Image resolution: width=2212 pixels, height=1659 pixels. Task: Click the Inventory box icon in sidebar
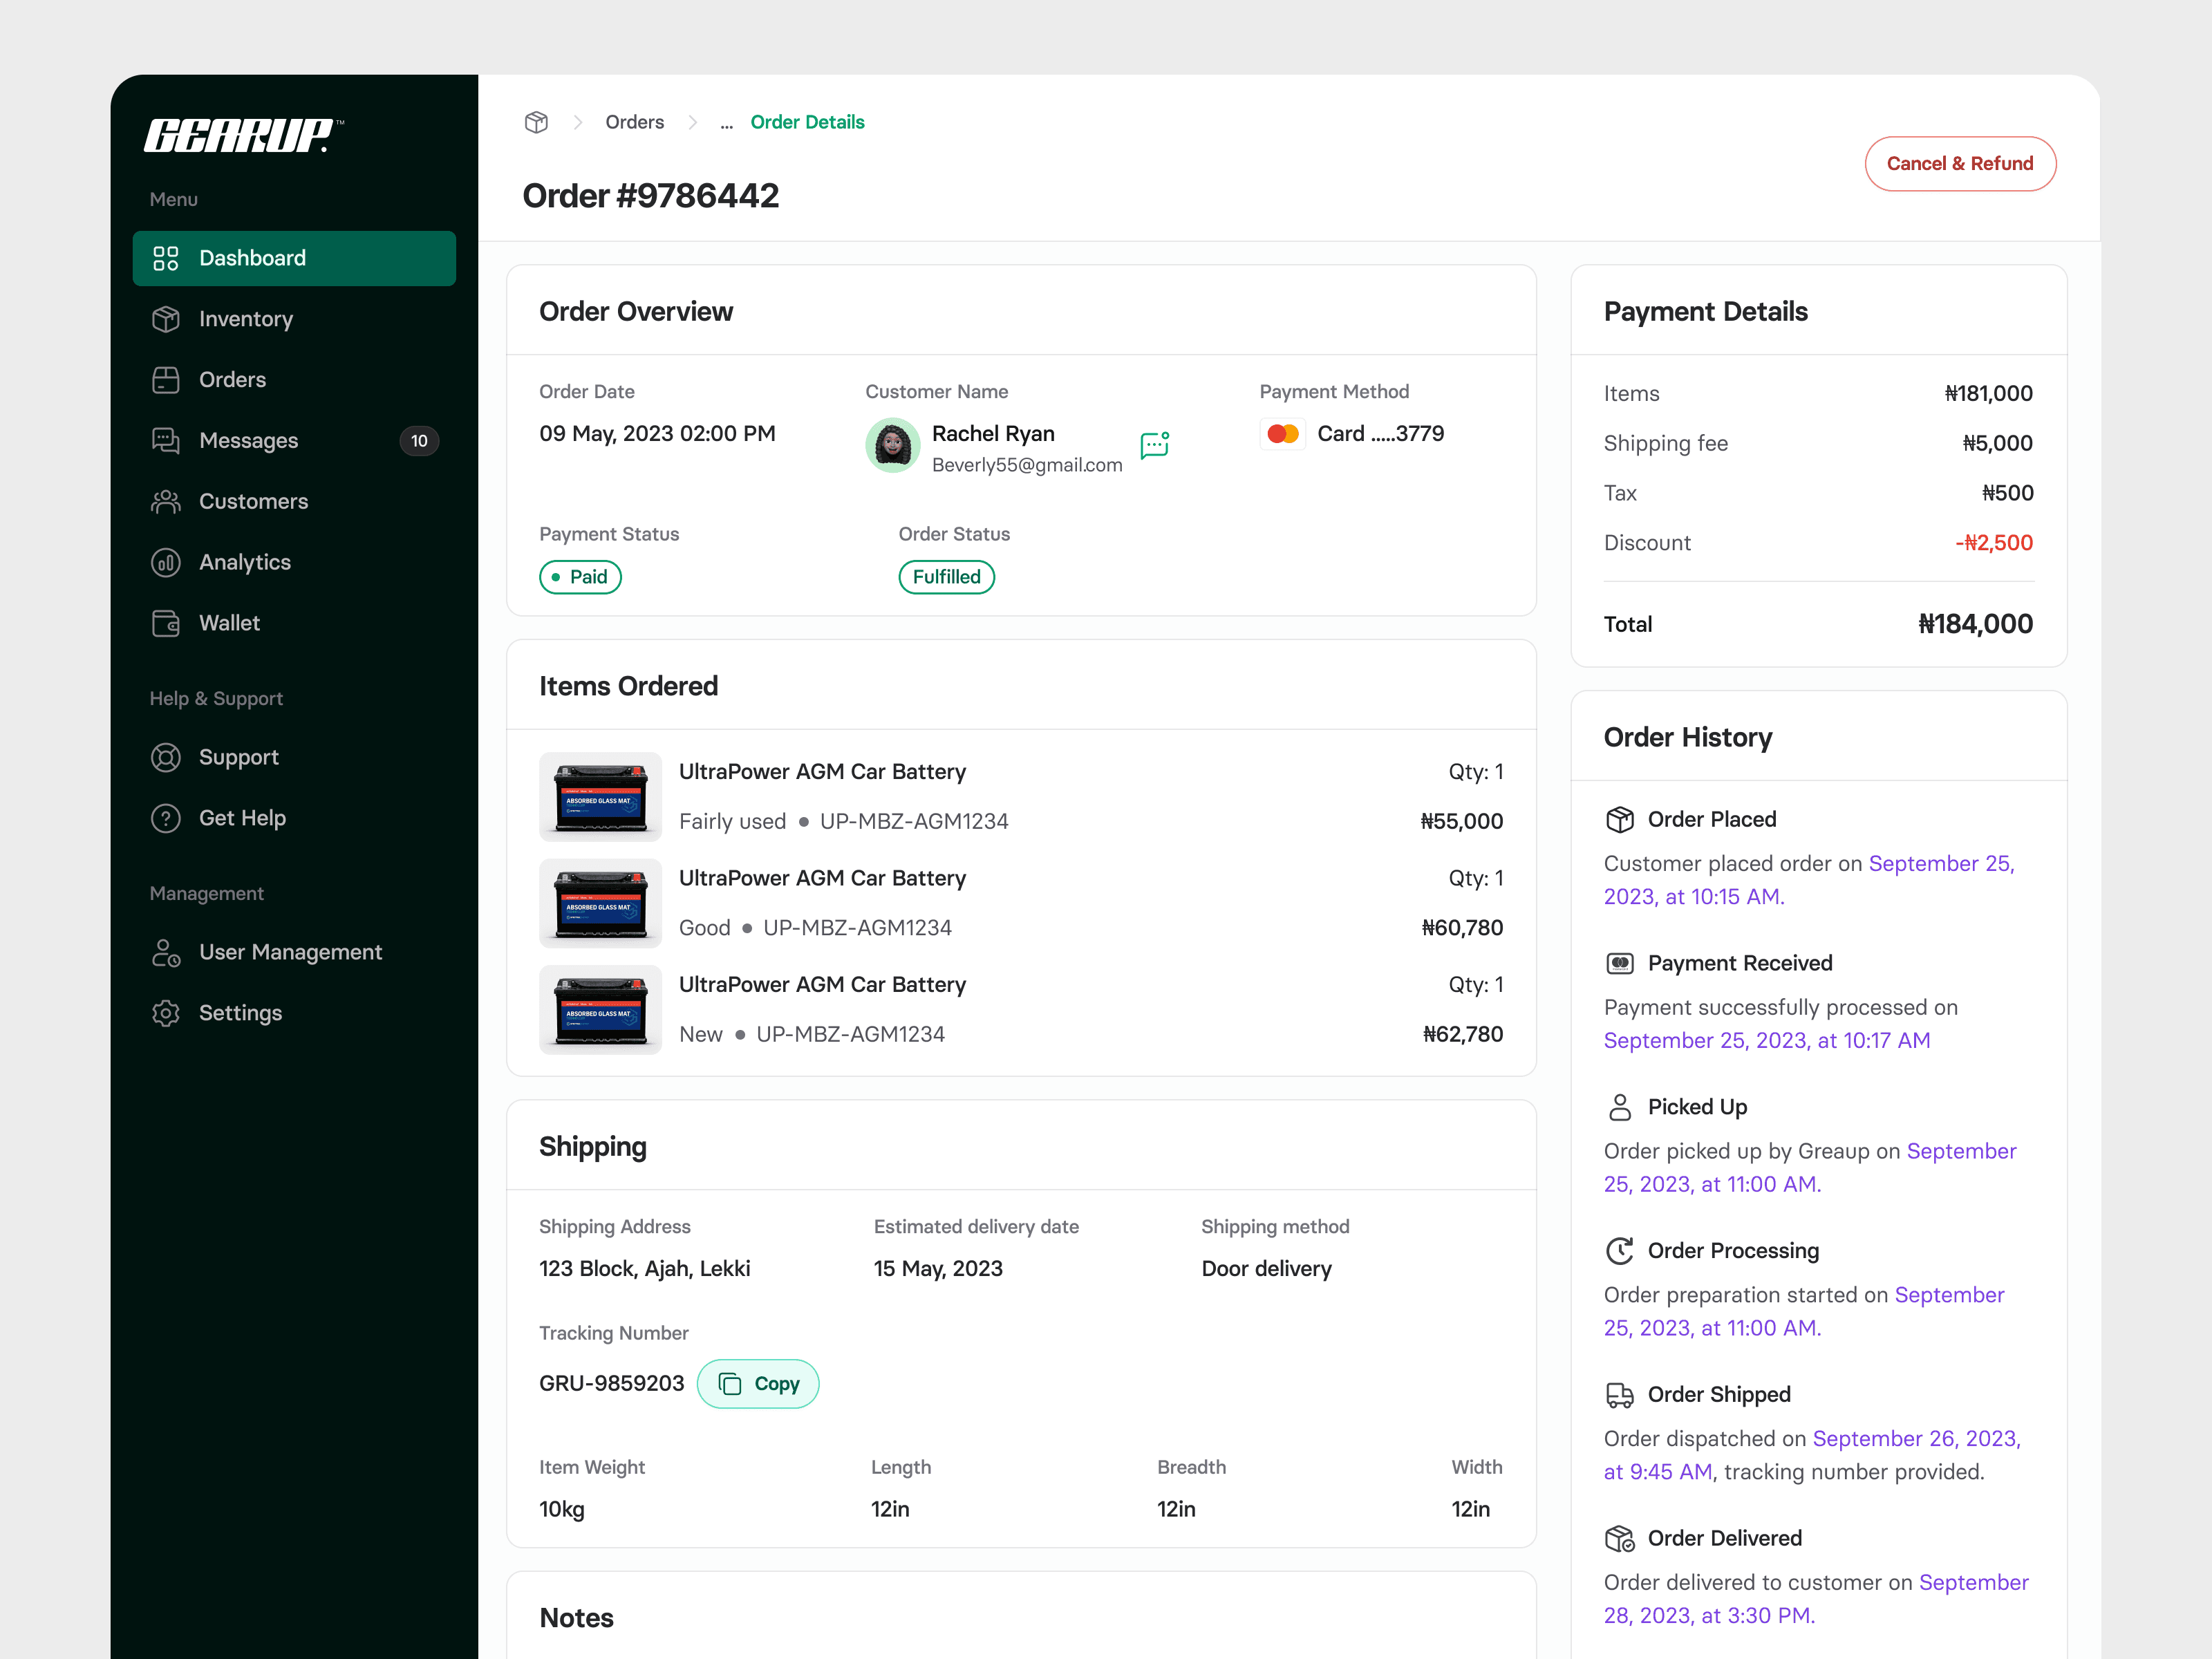(166, 319)
